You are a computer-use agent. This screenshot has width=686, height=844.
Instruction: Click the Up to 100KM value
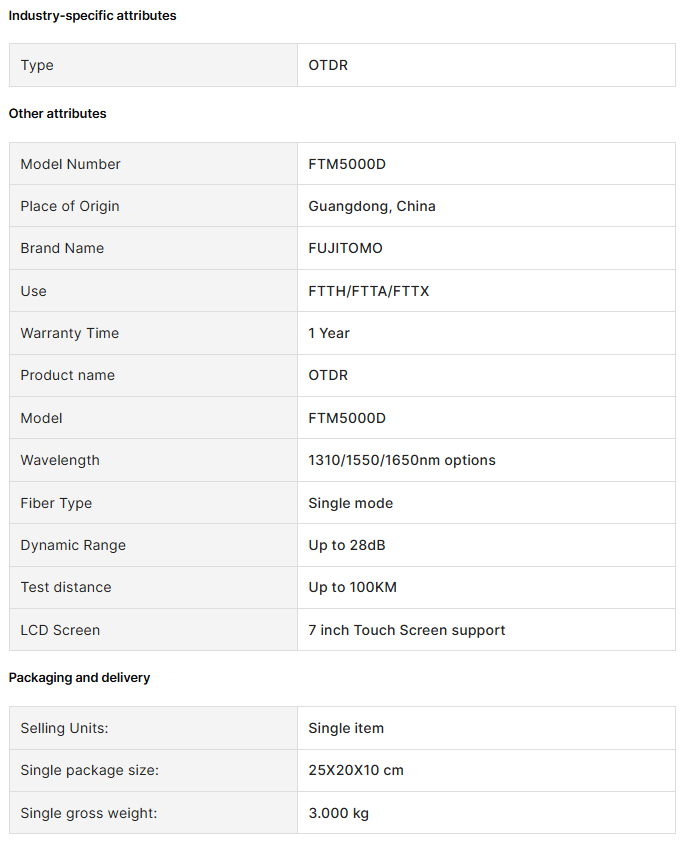coord(352,587)
